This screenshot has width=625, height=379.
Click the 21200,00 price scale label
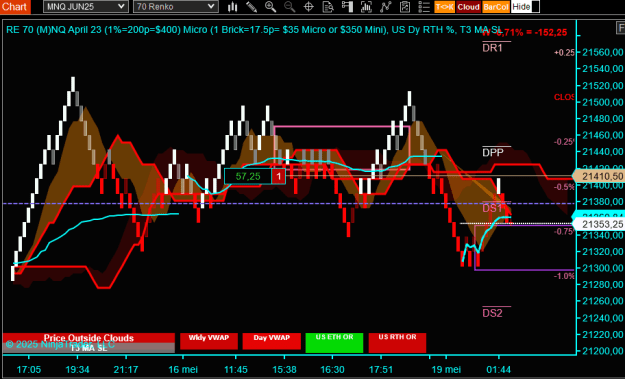(603, 351)
